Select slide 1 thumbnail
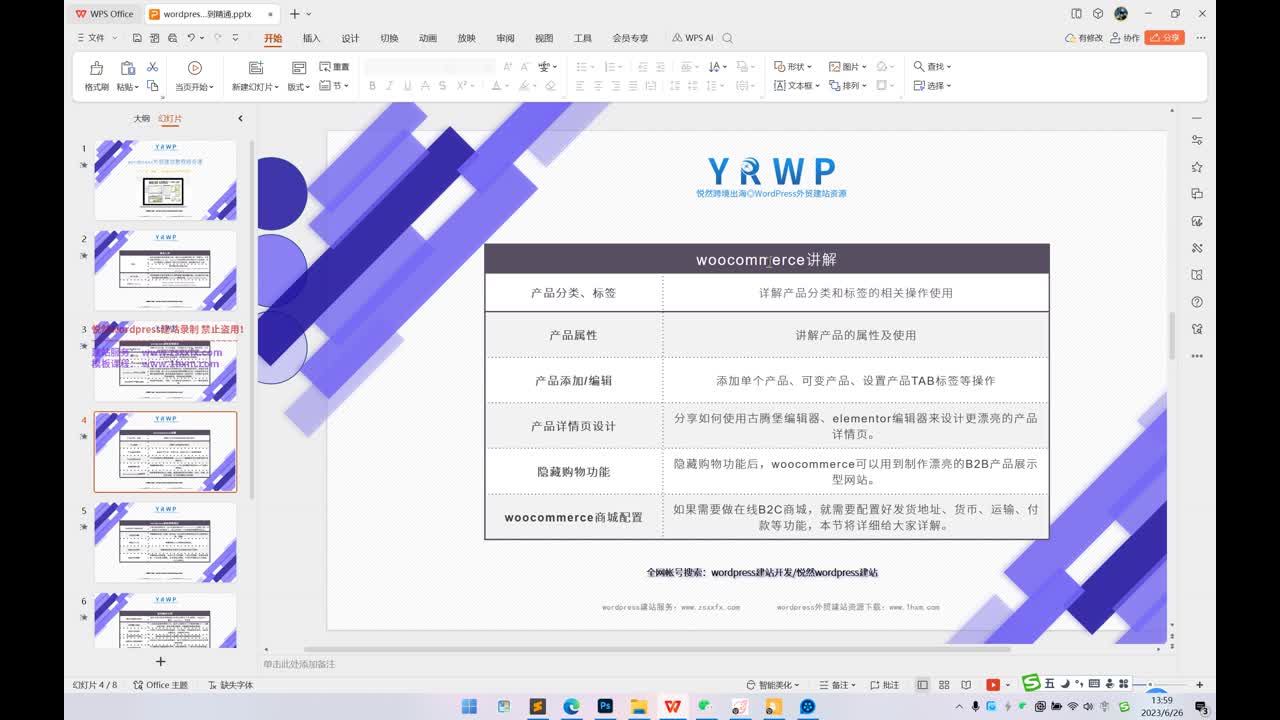The height and width of the screenshot is (720, 1280). point(165,180)
